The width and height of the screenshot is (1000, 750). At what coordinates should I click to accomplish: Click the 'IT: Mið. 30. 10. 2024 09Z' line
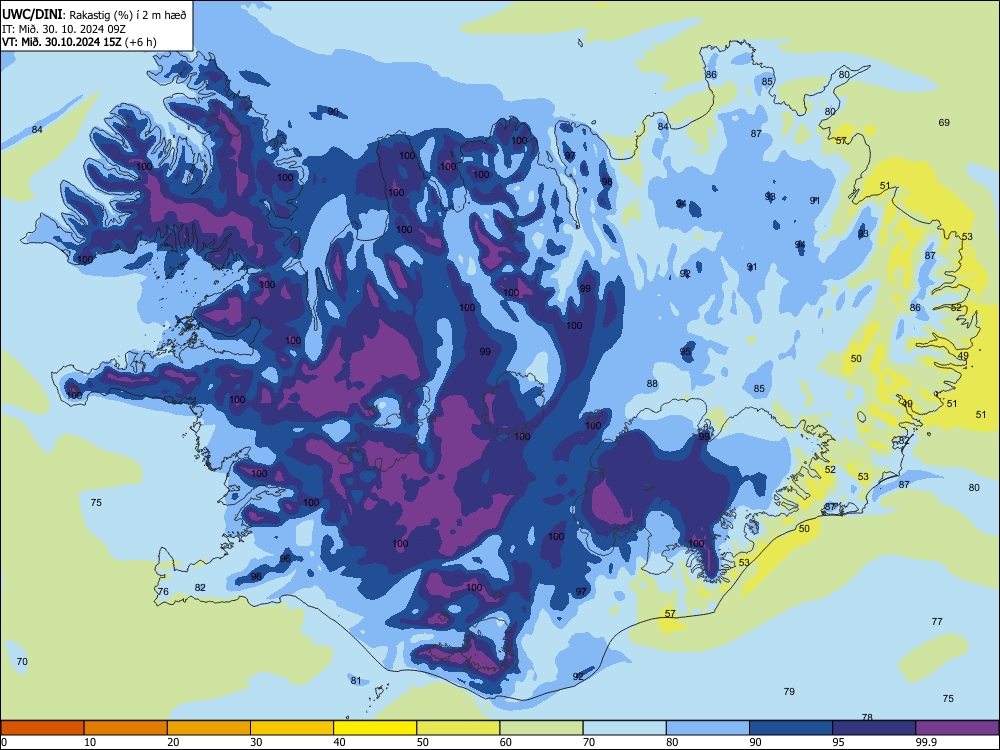pyautogui.click(x=62, y=29)
